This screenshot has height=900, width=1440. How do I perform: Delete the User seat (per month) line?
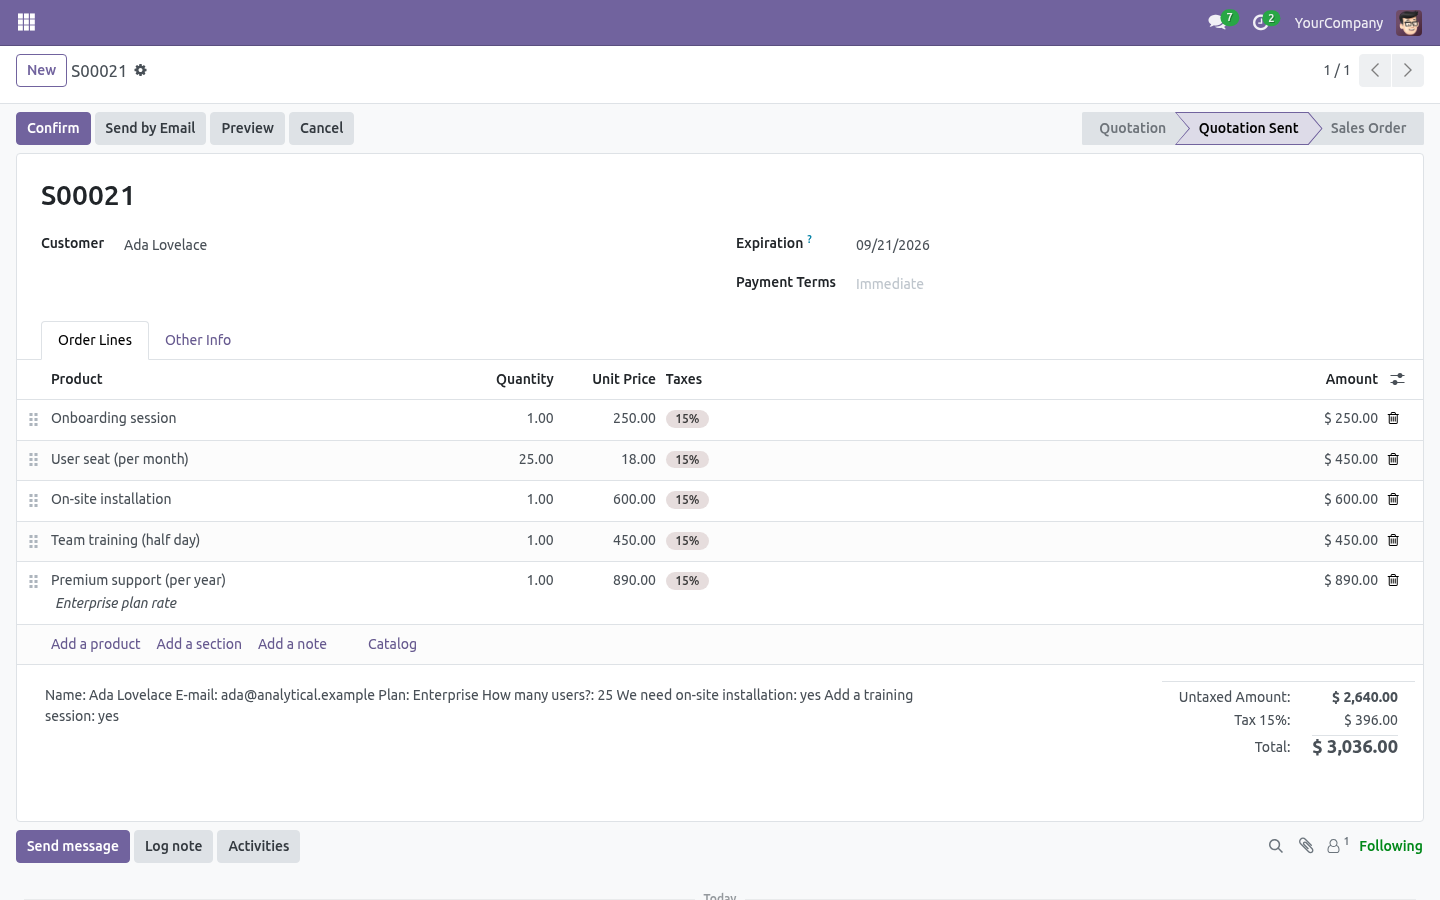point(1393,459)
